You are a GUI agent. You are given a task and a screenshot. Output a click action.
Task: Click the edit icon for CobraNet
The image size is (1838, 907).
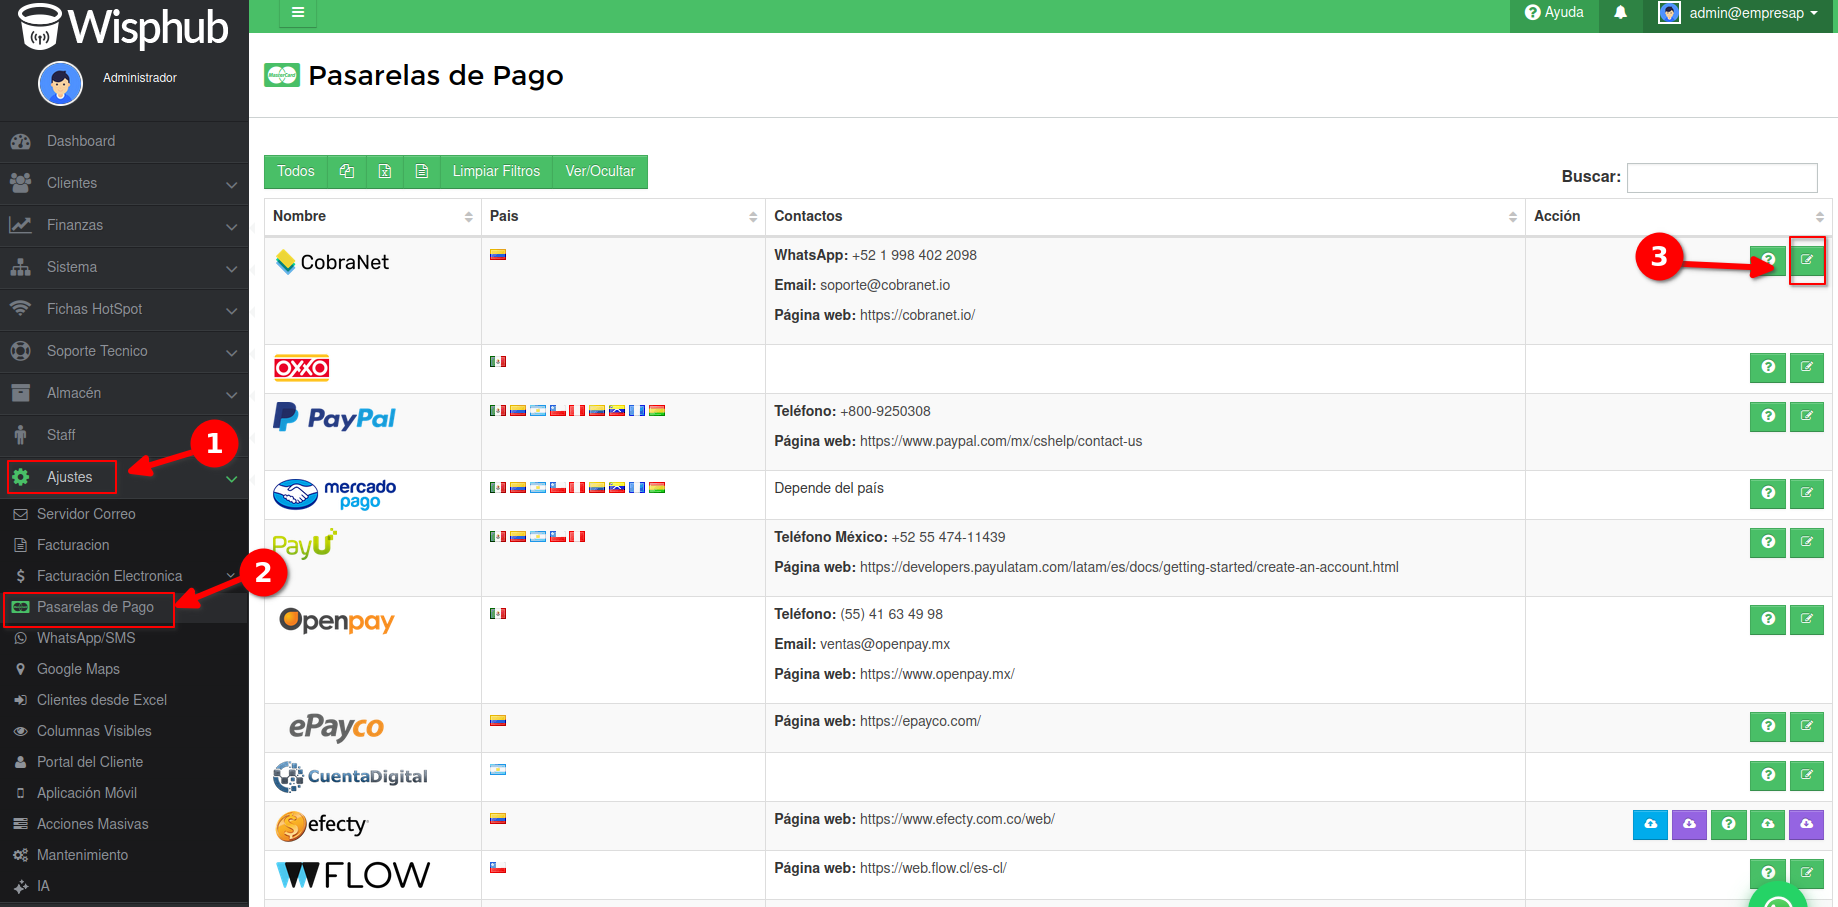[x=1806, y=260]
